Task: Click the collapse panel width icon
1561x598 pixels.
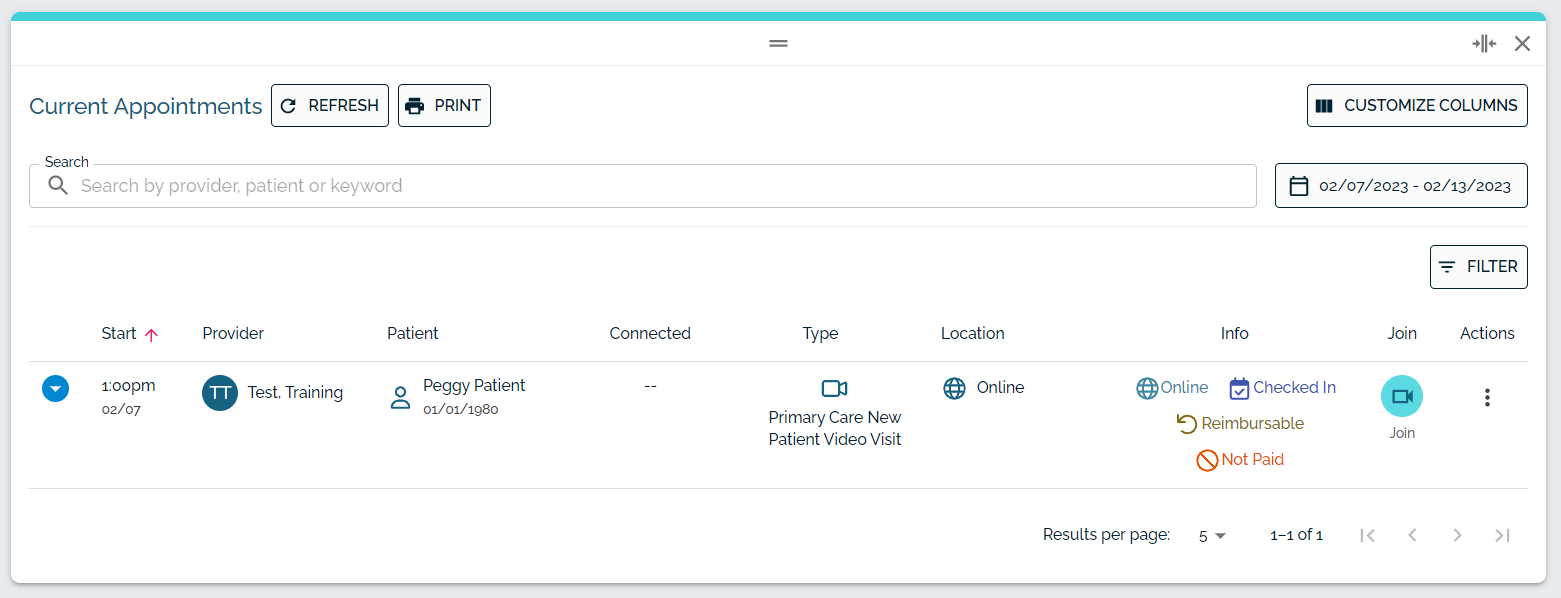Action: coord(1484,43)
